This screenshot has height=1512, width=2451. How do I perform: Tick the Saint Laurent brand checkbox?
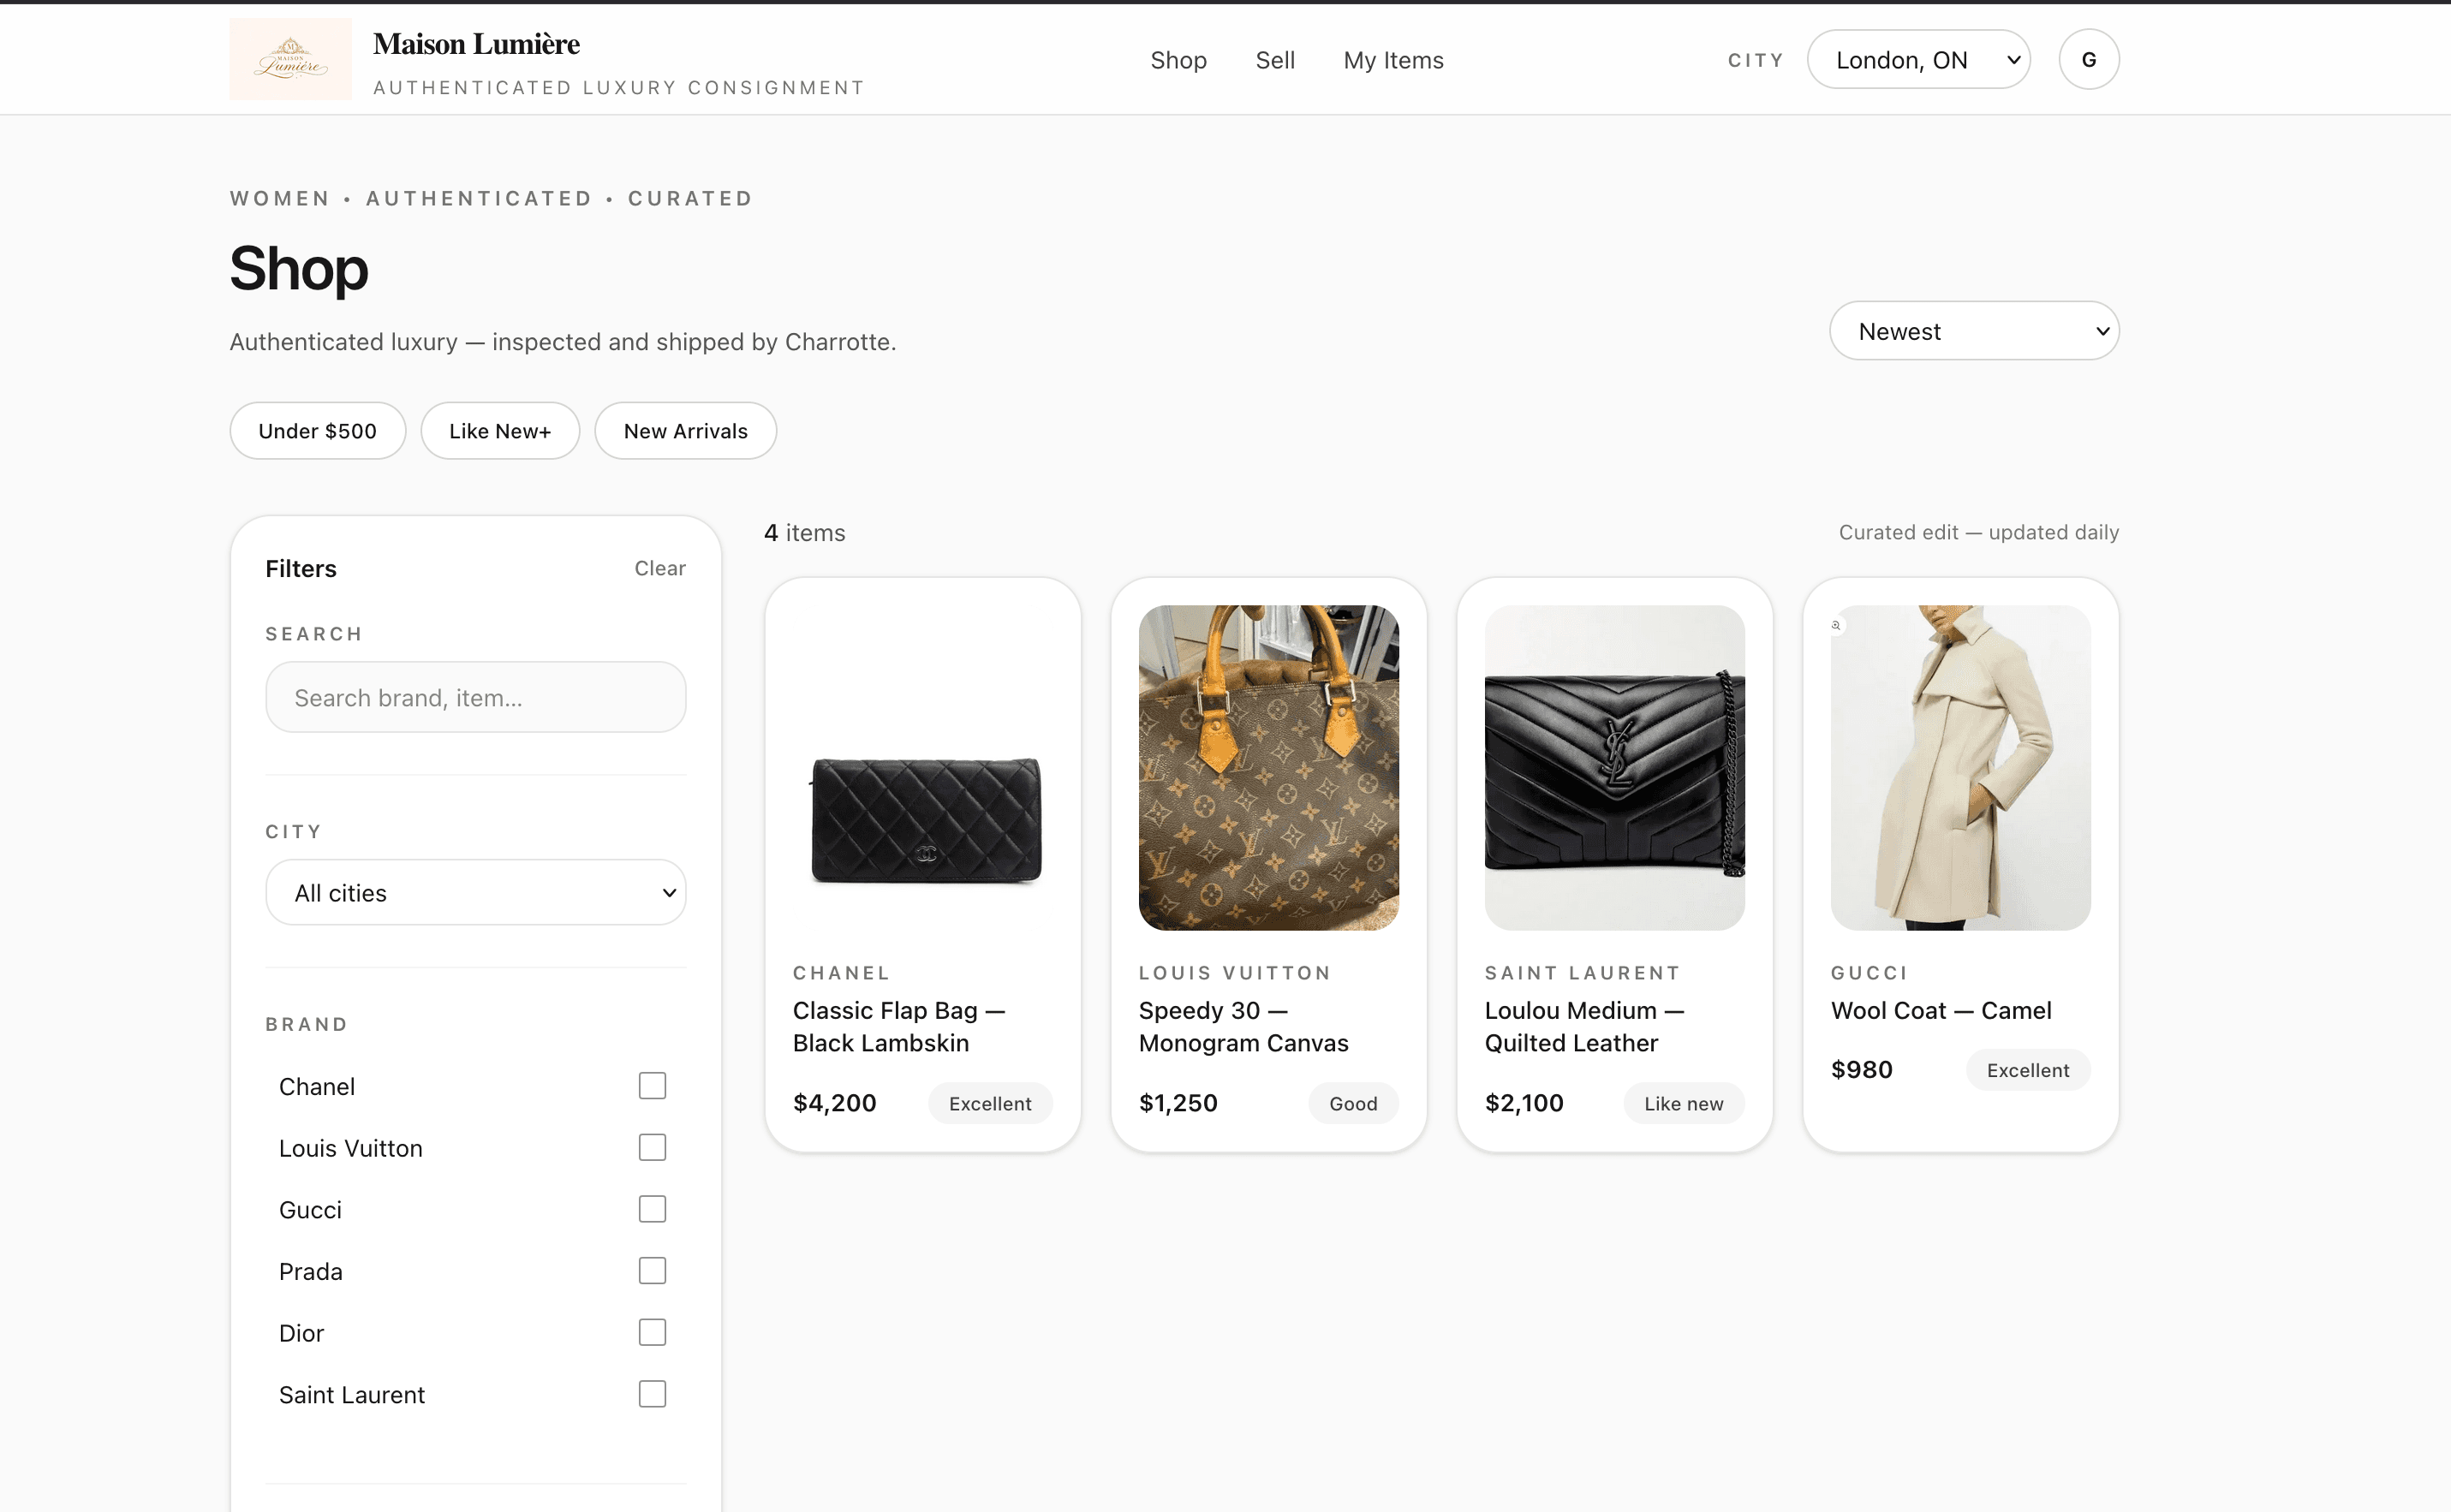652,1394
